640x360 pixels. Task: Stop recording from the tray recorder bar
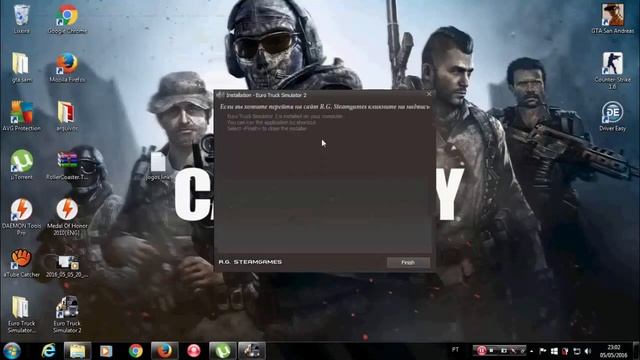pyautogui.click(x=492, y=350)
